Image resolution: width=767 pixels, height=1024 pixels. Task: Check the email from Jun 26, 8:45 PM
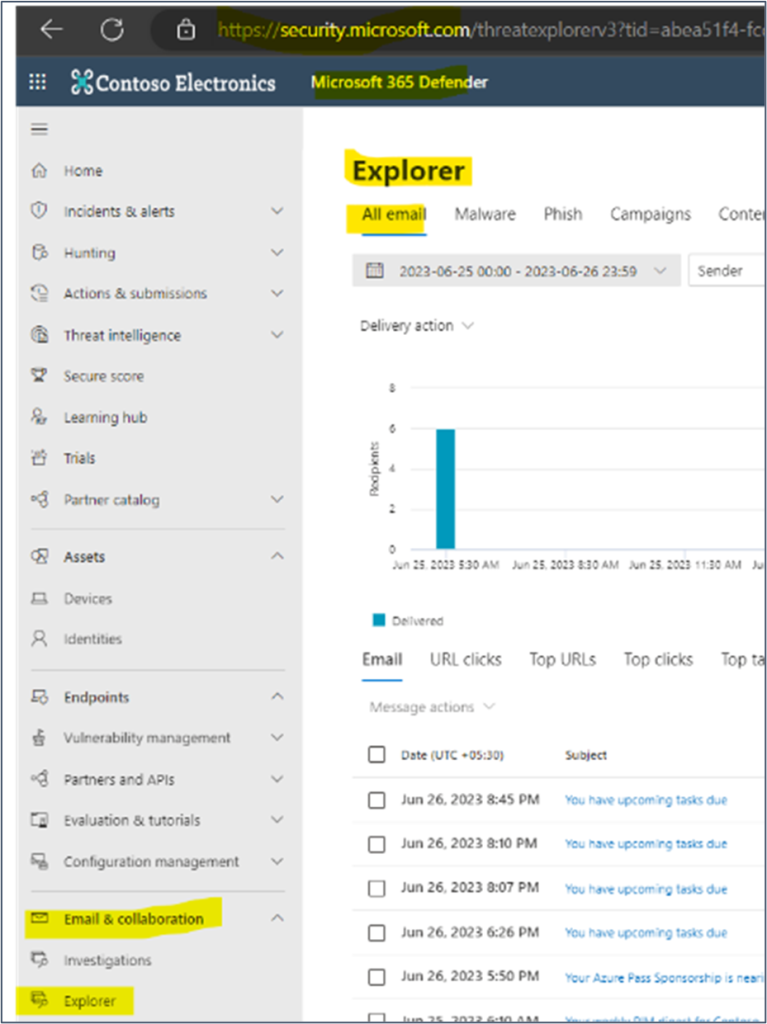[x=377, y=800]
